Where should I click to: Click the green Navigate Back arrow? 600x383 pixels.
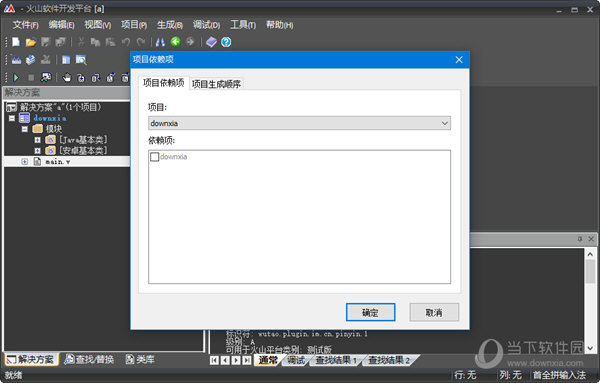176,41
